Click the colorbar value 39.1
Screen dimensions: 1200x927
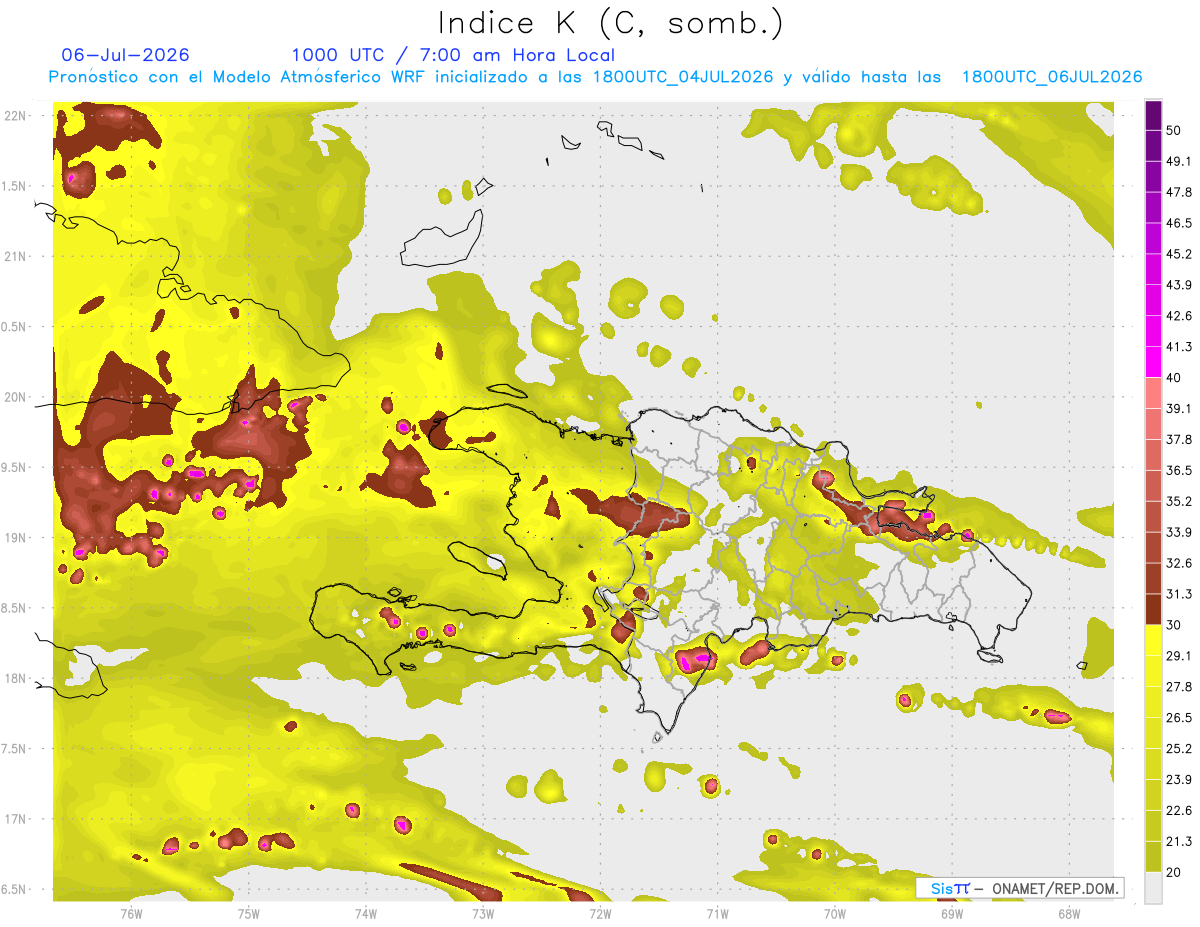1179,408
